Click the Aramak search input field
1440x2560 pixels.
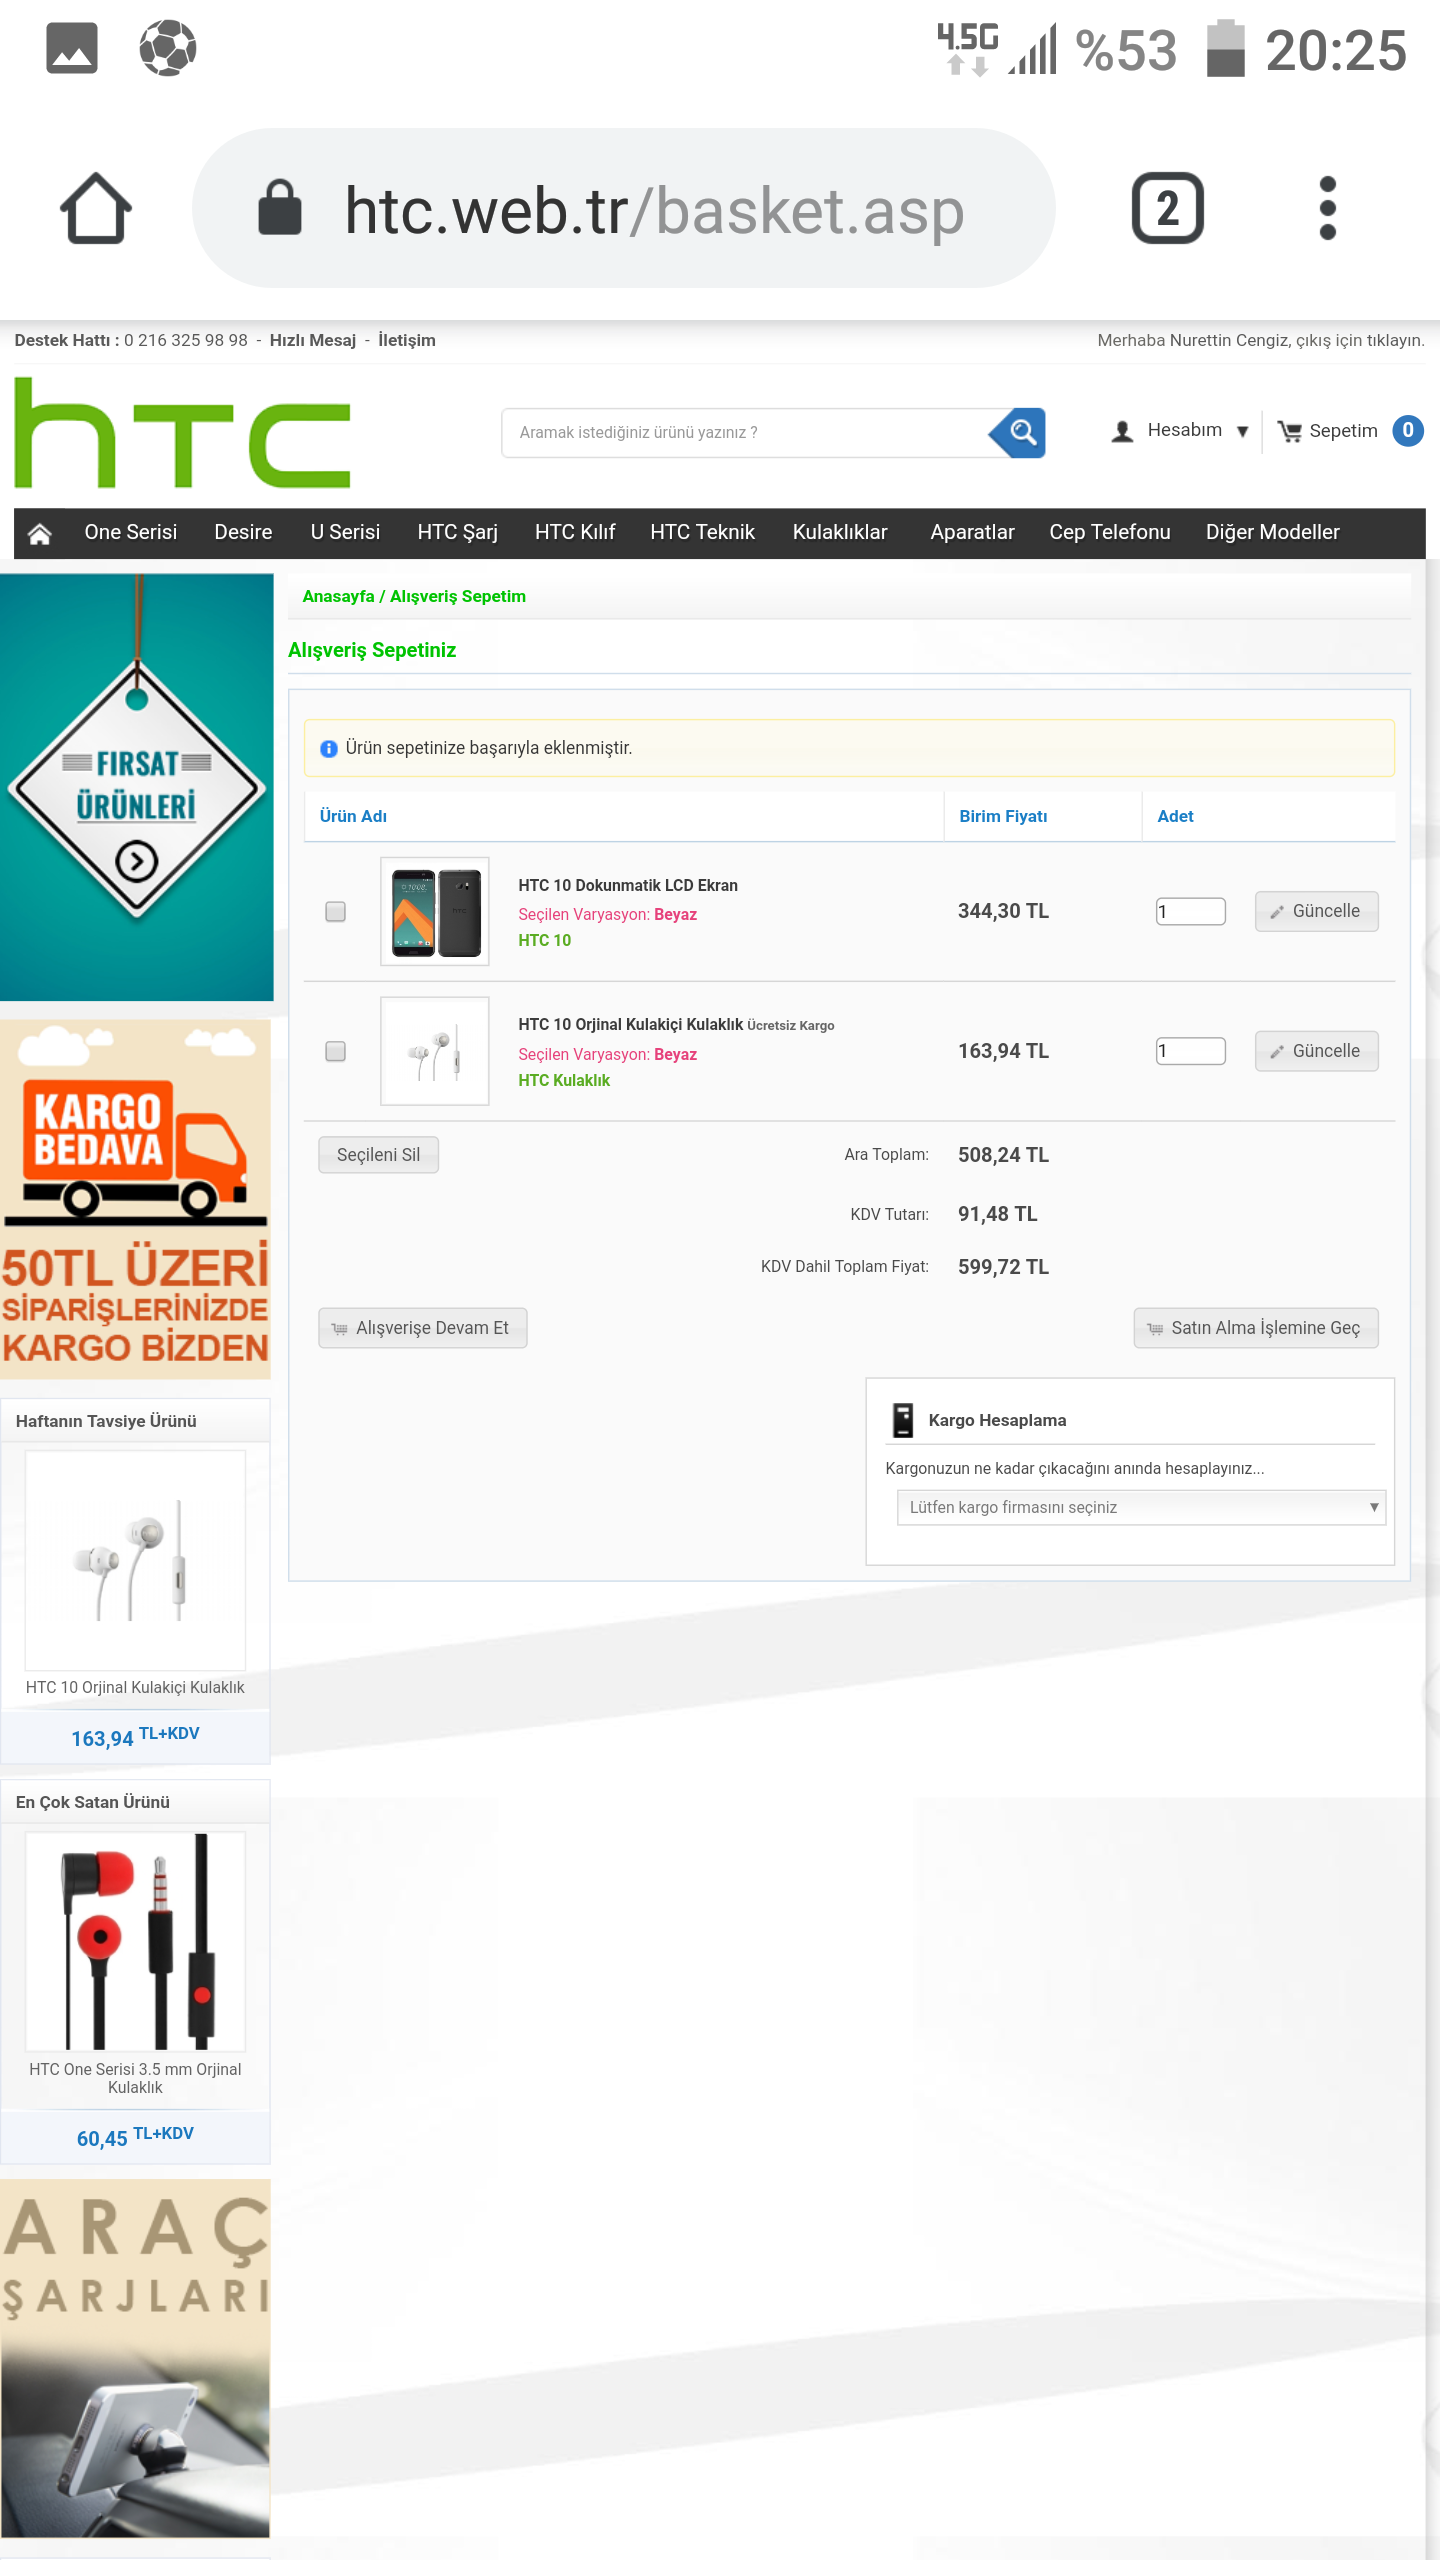745,432
